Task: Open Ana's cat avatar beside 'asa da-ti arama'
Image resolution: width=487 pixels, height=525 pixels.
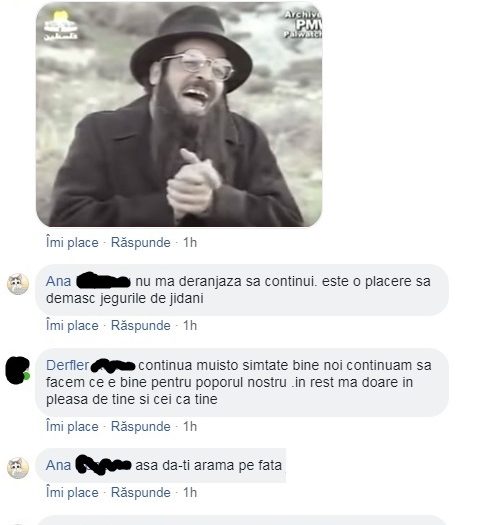Action: tap(18, 468)
